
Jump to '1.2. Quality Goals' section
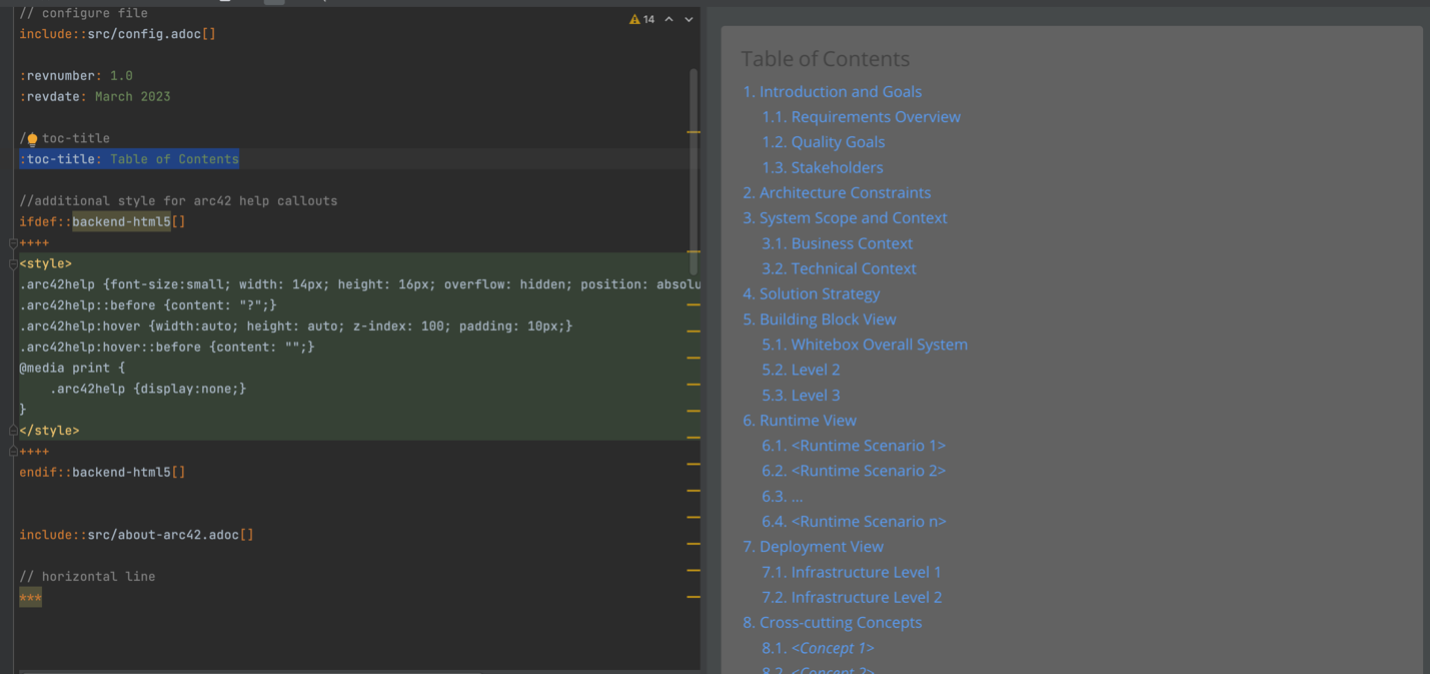click(823, 142)
